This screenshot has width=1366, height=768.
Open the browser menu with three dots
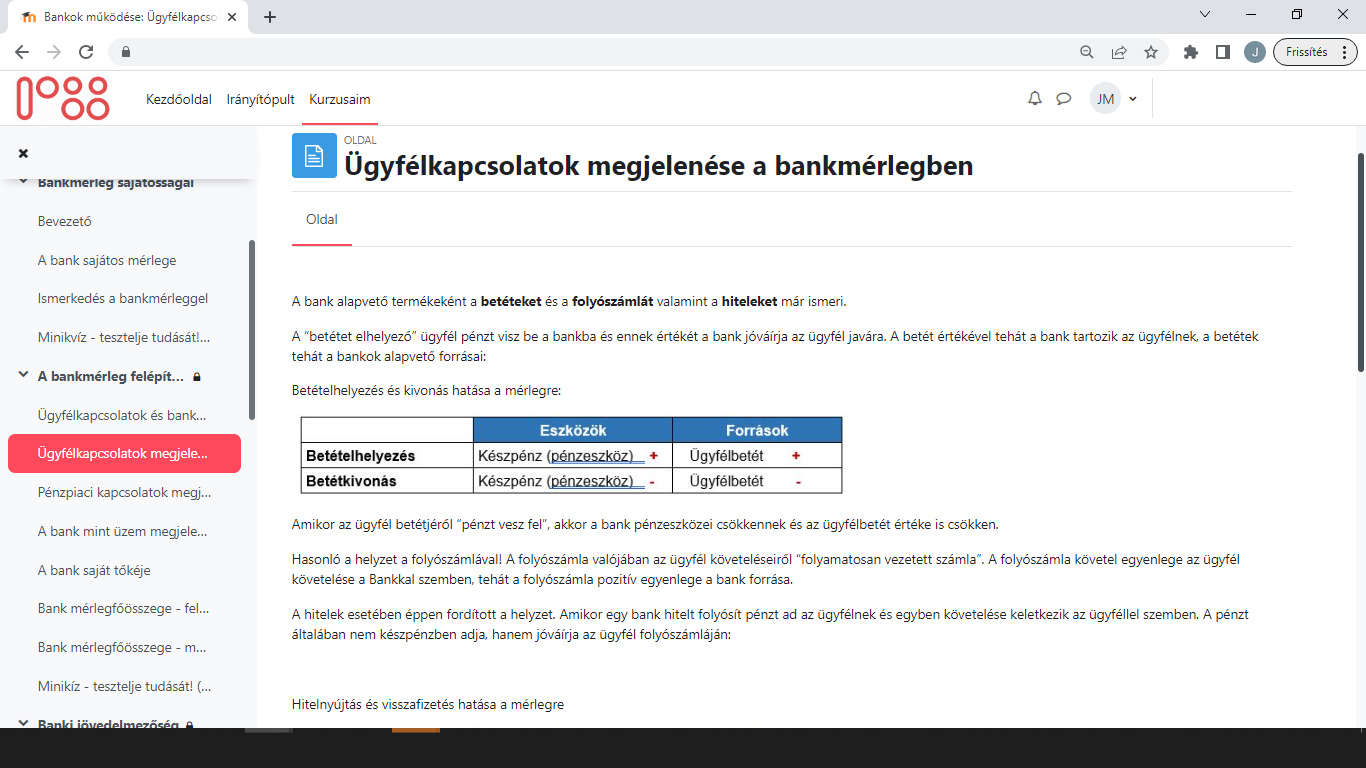1345,51
